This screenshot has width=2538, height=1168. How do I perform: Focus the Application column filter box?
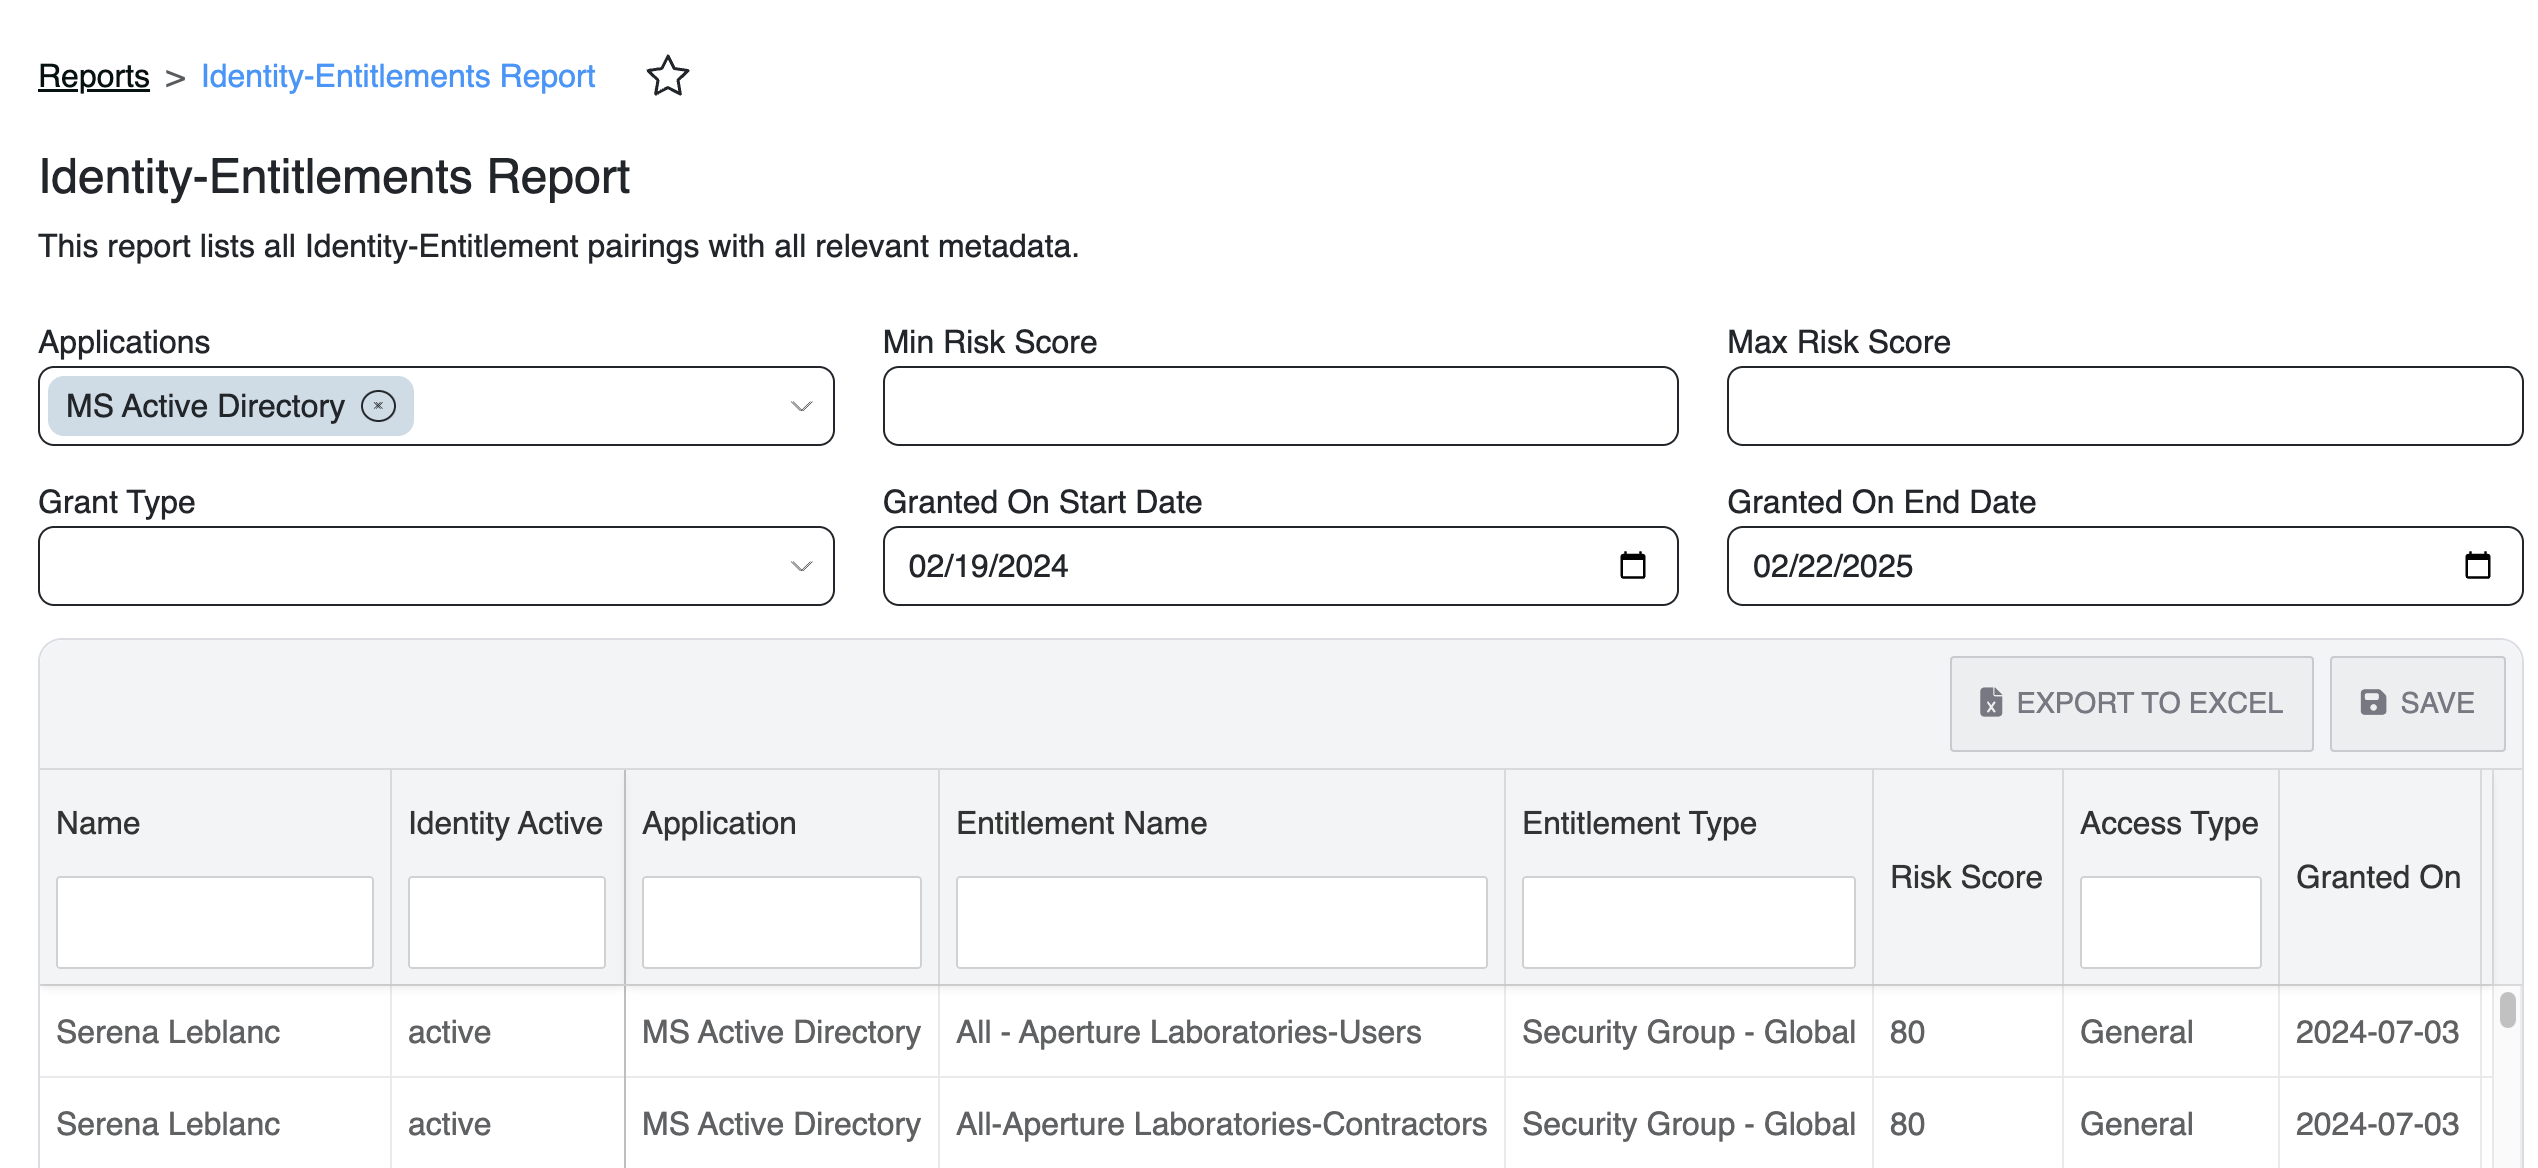(781, 922)
